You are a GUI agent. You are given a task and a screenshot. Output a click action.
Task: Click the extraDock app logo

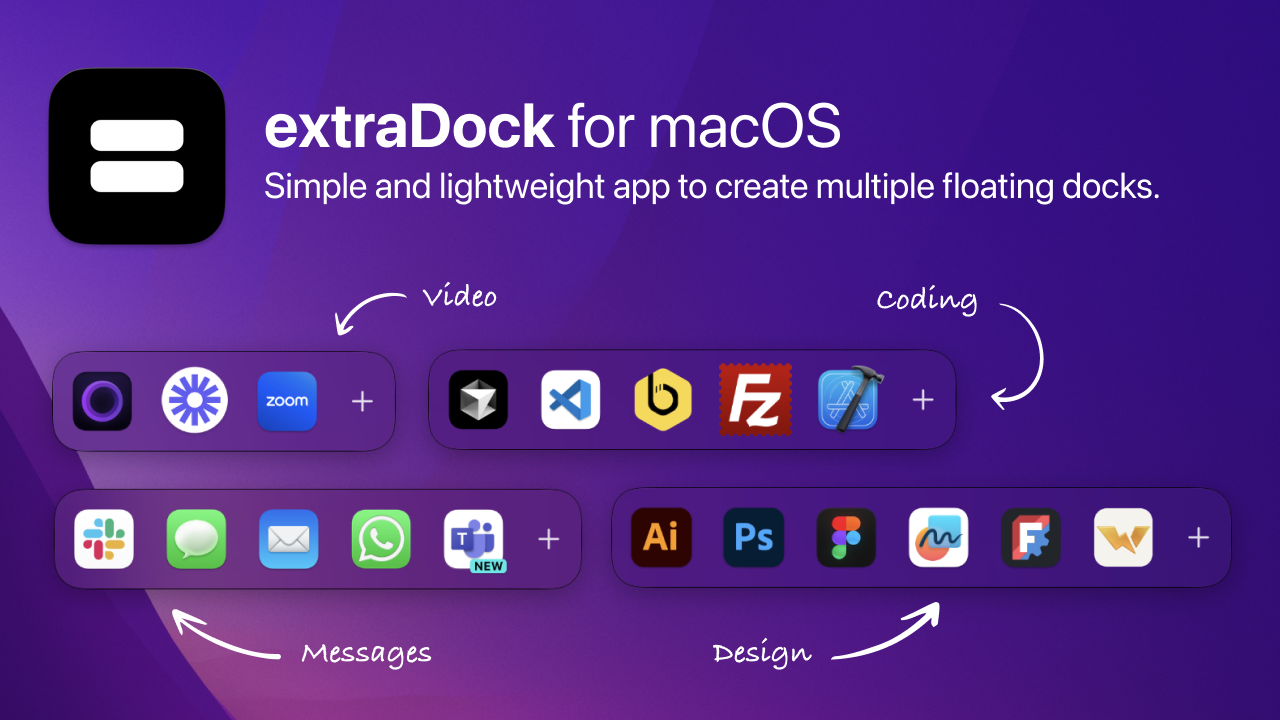pyautogui.click(x=137, y=155)
